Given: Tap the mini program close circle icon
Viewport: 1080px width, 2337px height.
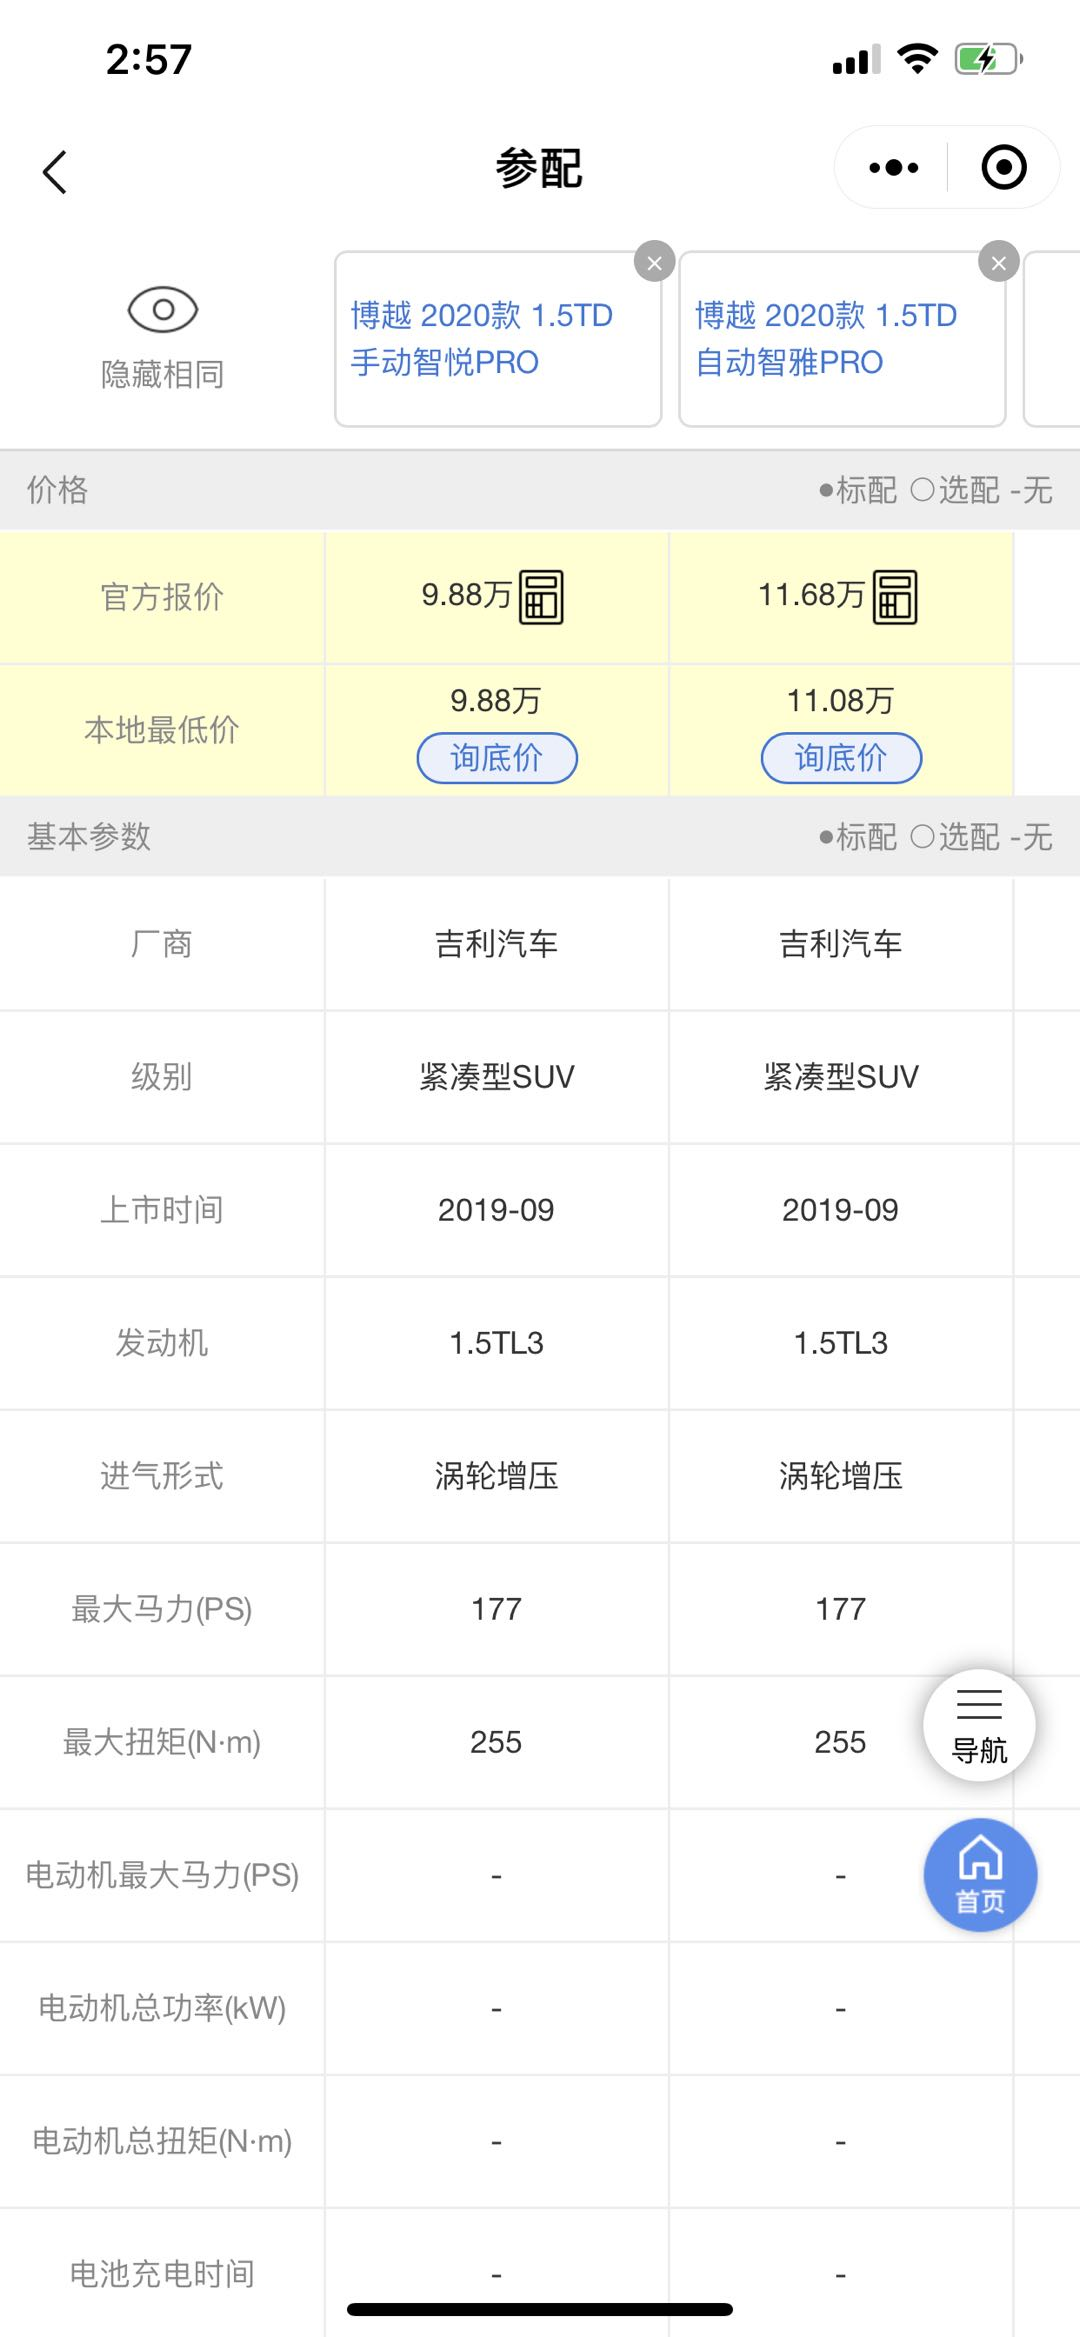Looking at the screenshot, I should pyautogui.click(x=1004, y=168).
